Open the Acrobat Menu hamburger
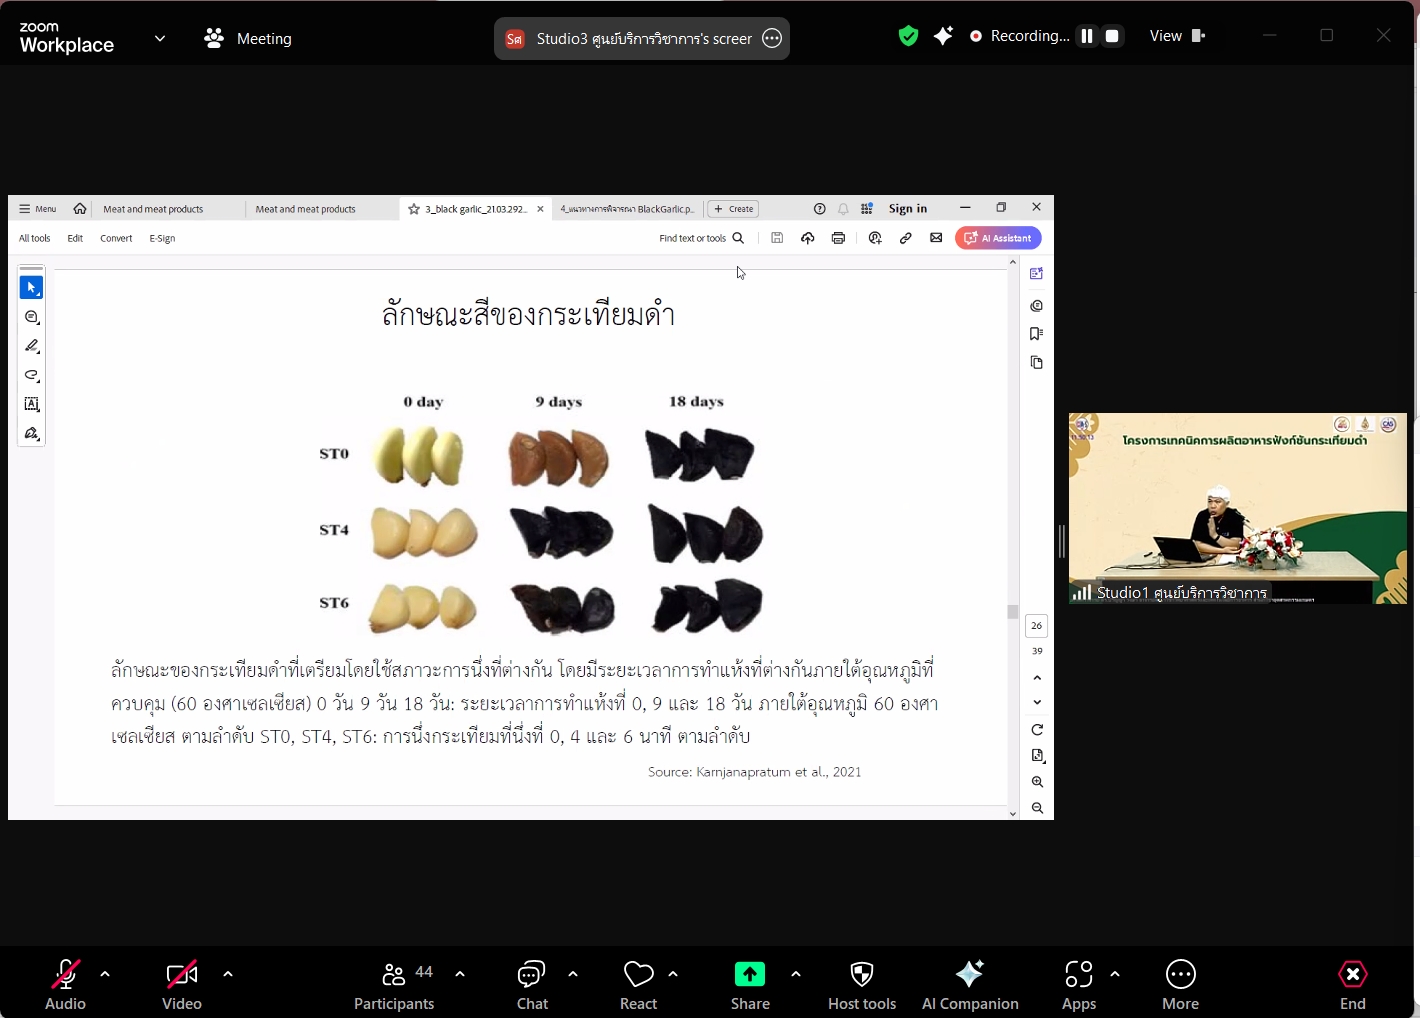Image resolution: width=1420 pixels, height=1018 pixels. 38,209
